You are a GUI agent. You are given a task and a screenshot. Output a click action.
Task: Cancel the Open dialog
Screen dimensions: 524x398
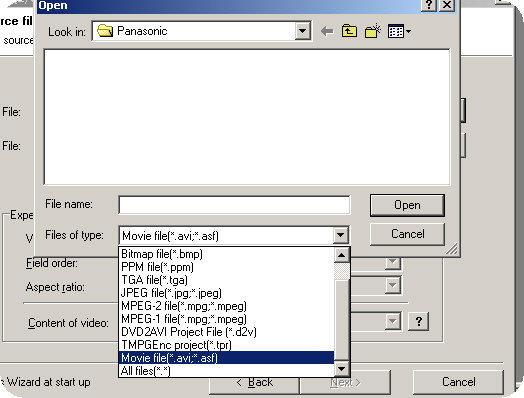coord(407,234)
